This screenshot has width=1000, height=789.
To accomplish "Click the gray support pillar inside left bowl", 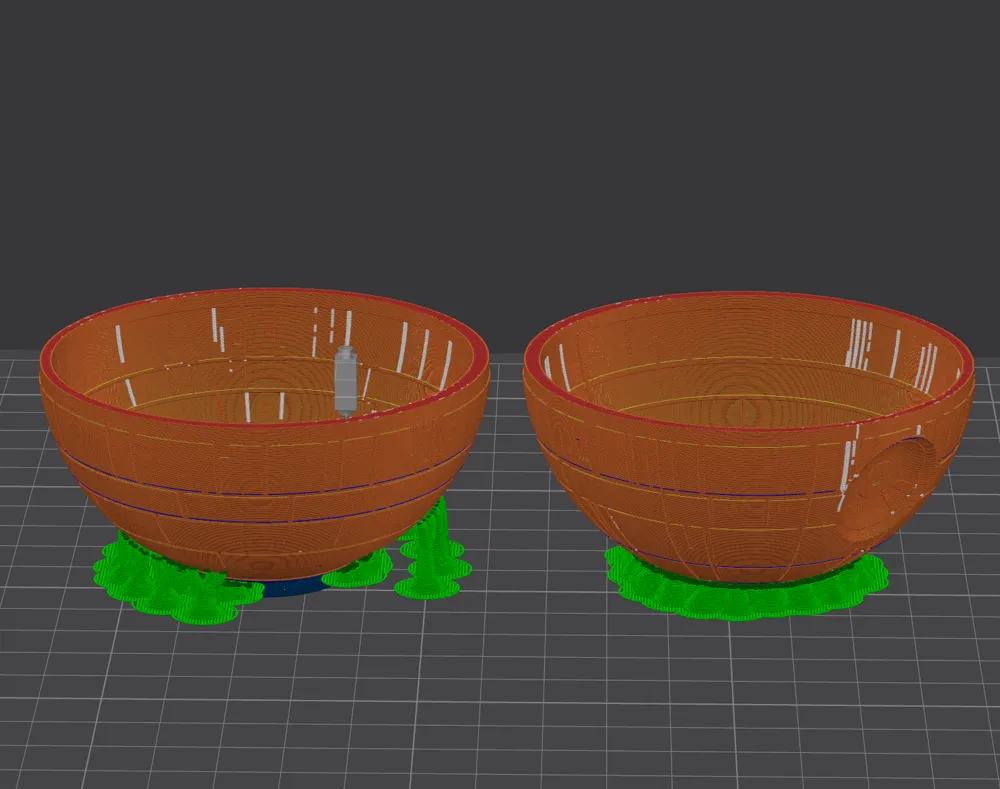I will tap(346, 380).
